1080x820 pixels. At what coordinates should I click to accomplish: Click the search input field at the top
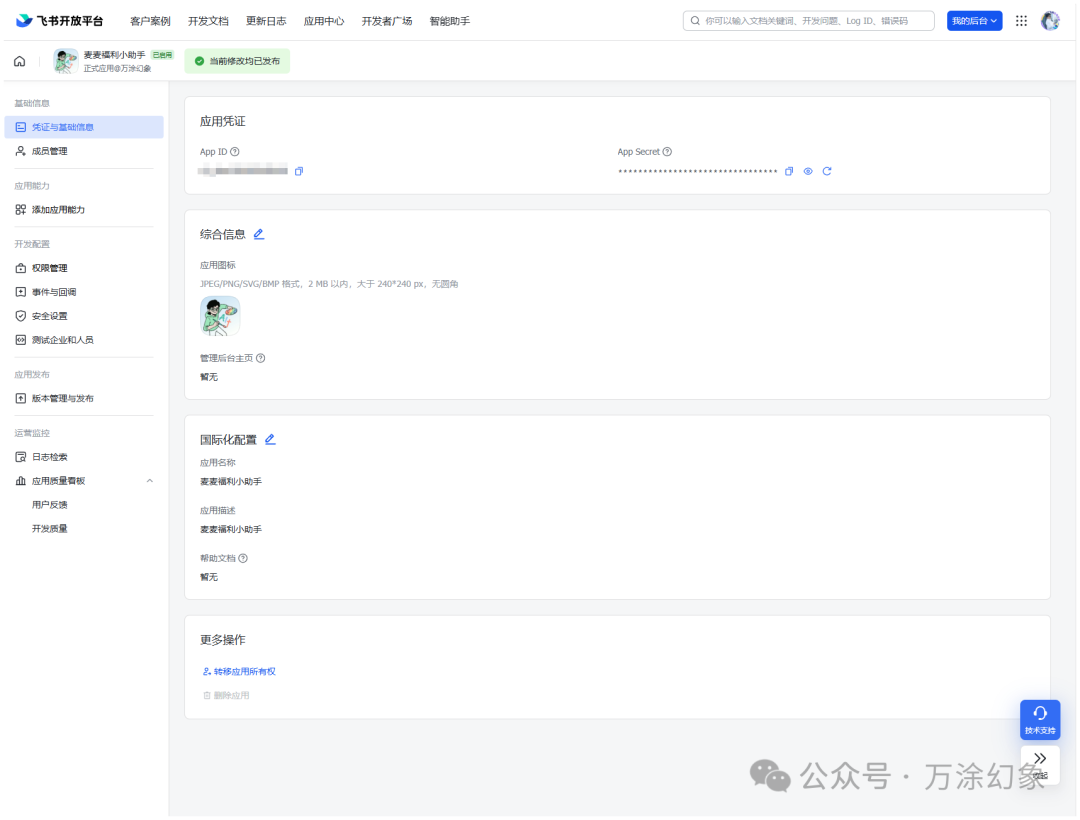coord(810,20)
